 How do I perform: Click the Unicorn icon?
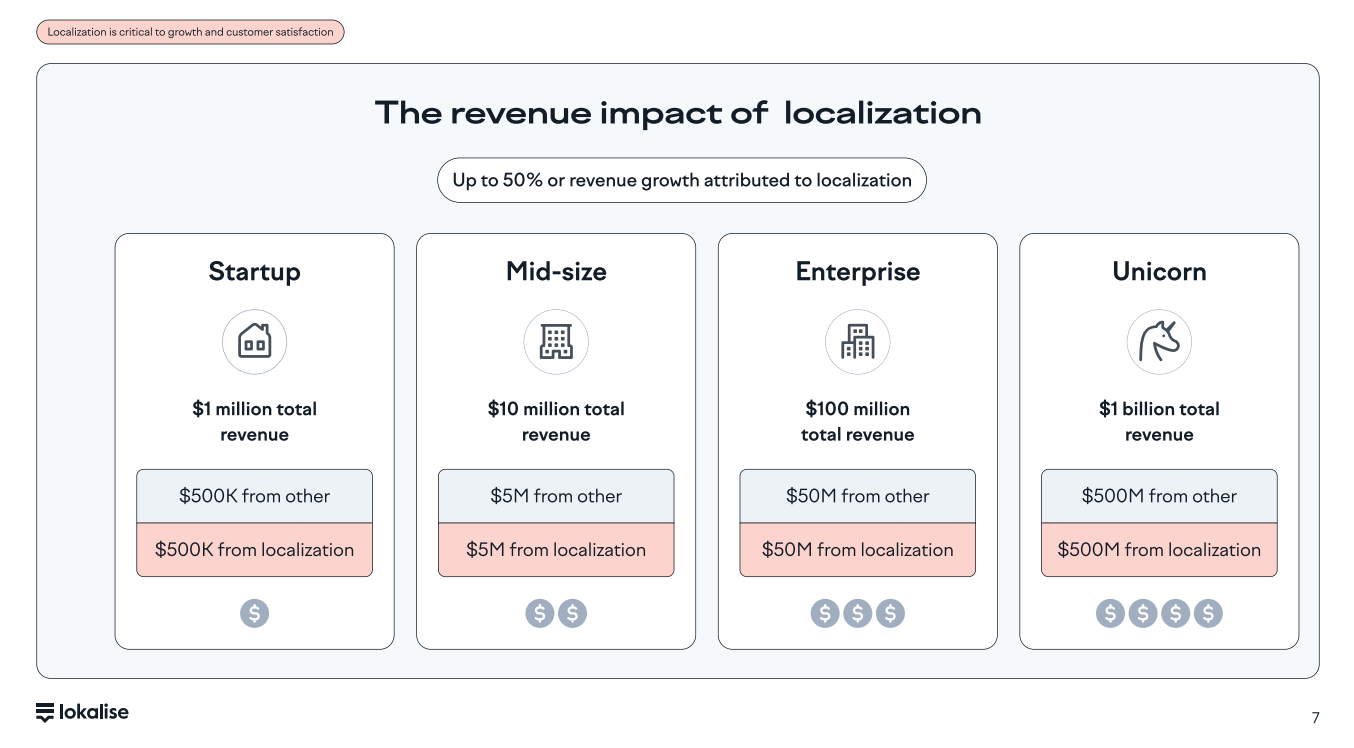click(x=1159, y=341)
